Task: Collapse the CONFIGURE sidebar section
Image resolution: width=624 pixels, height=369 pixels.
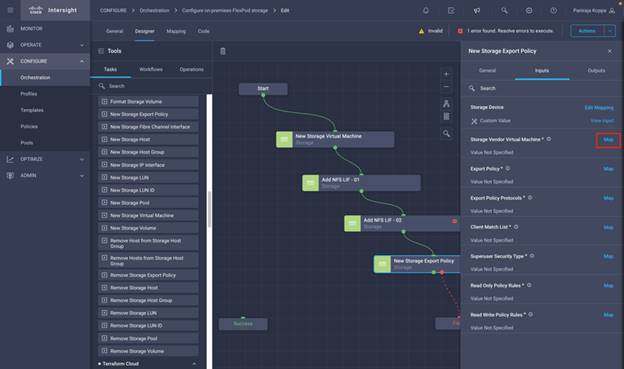Action: point(82,61)
